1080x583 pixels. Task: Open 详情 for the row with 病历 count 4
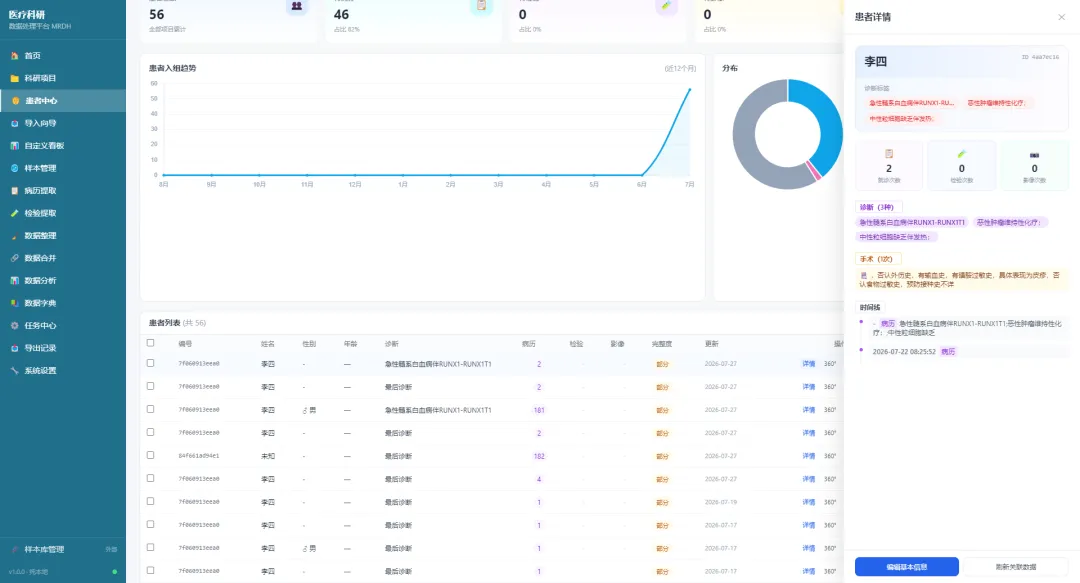pyautogui.click(x=809, y=479)
